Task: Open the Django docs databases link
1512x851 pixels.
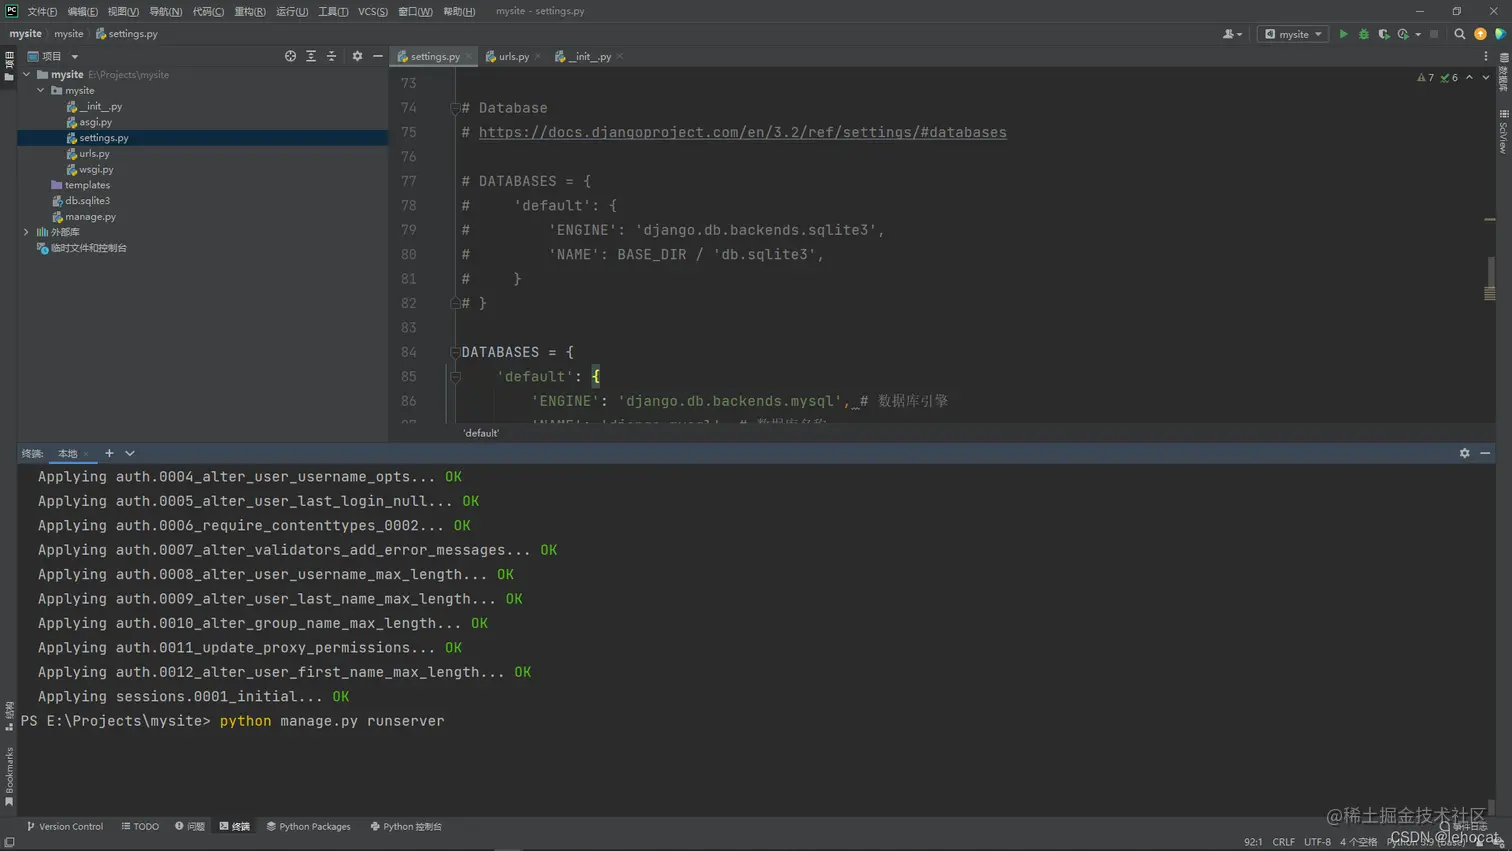Action: [x=742, y=132]
